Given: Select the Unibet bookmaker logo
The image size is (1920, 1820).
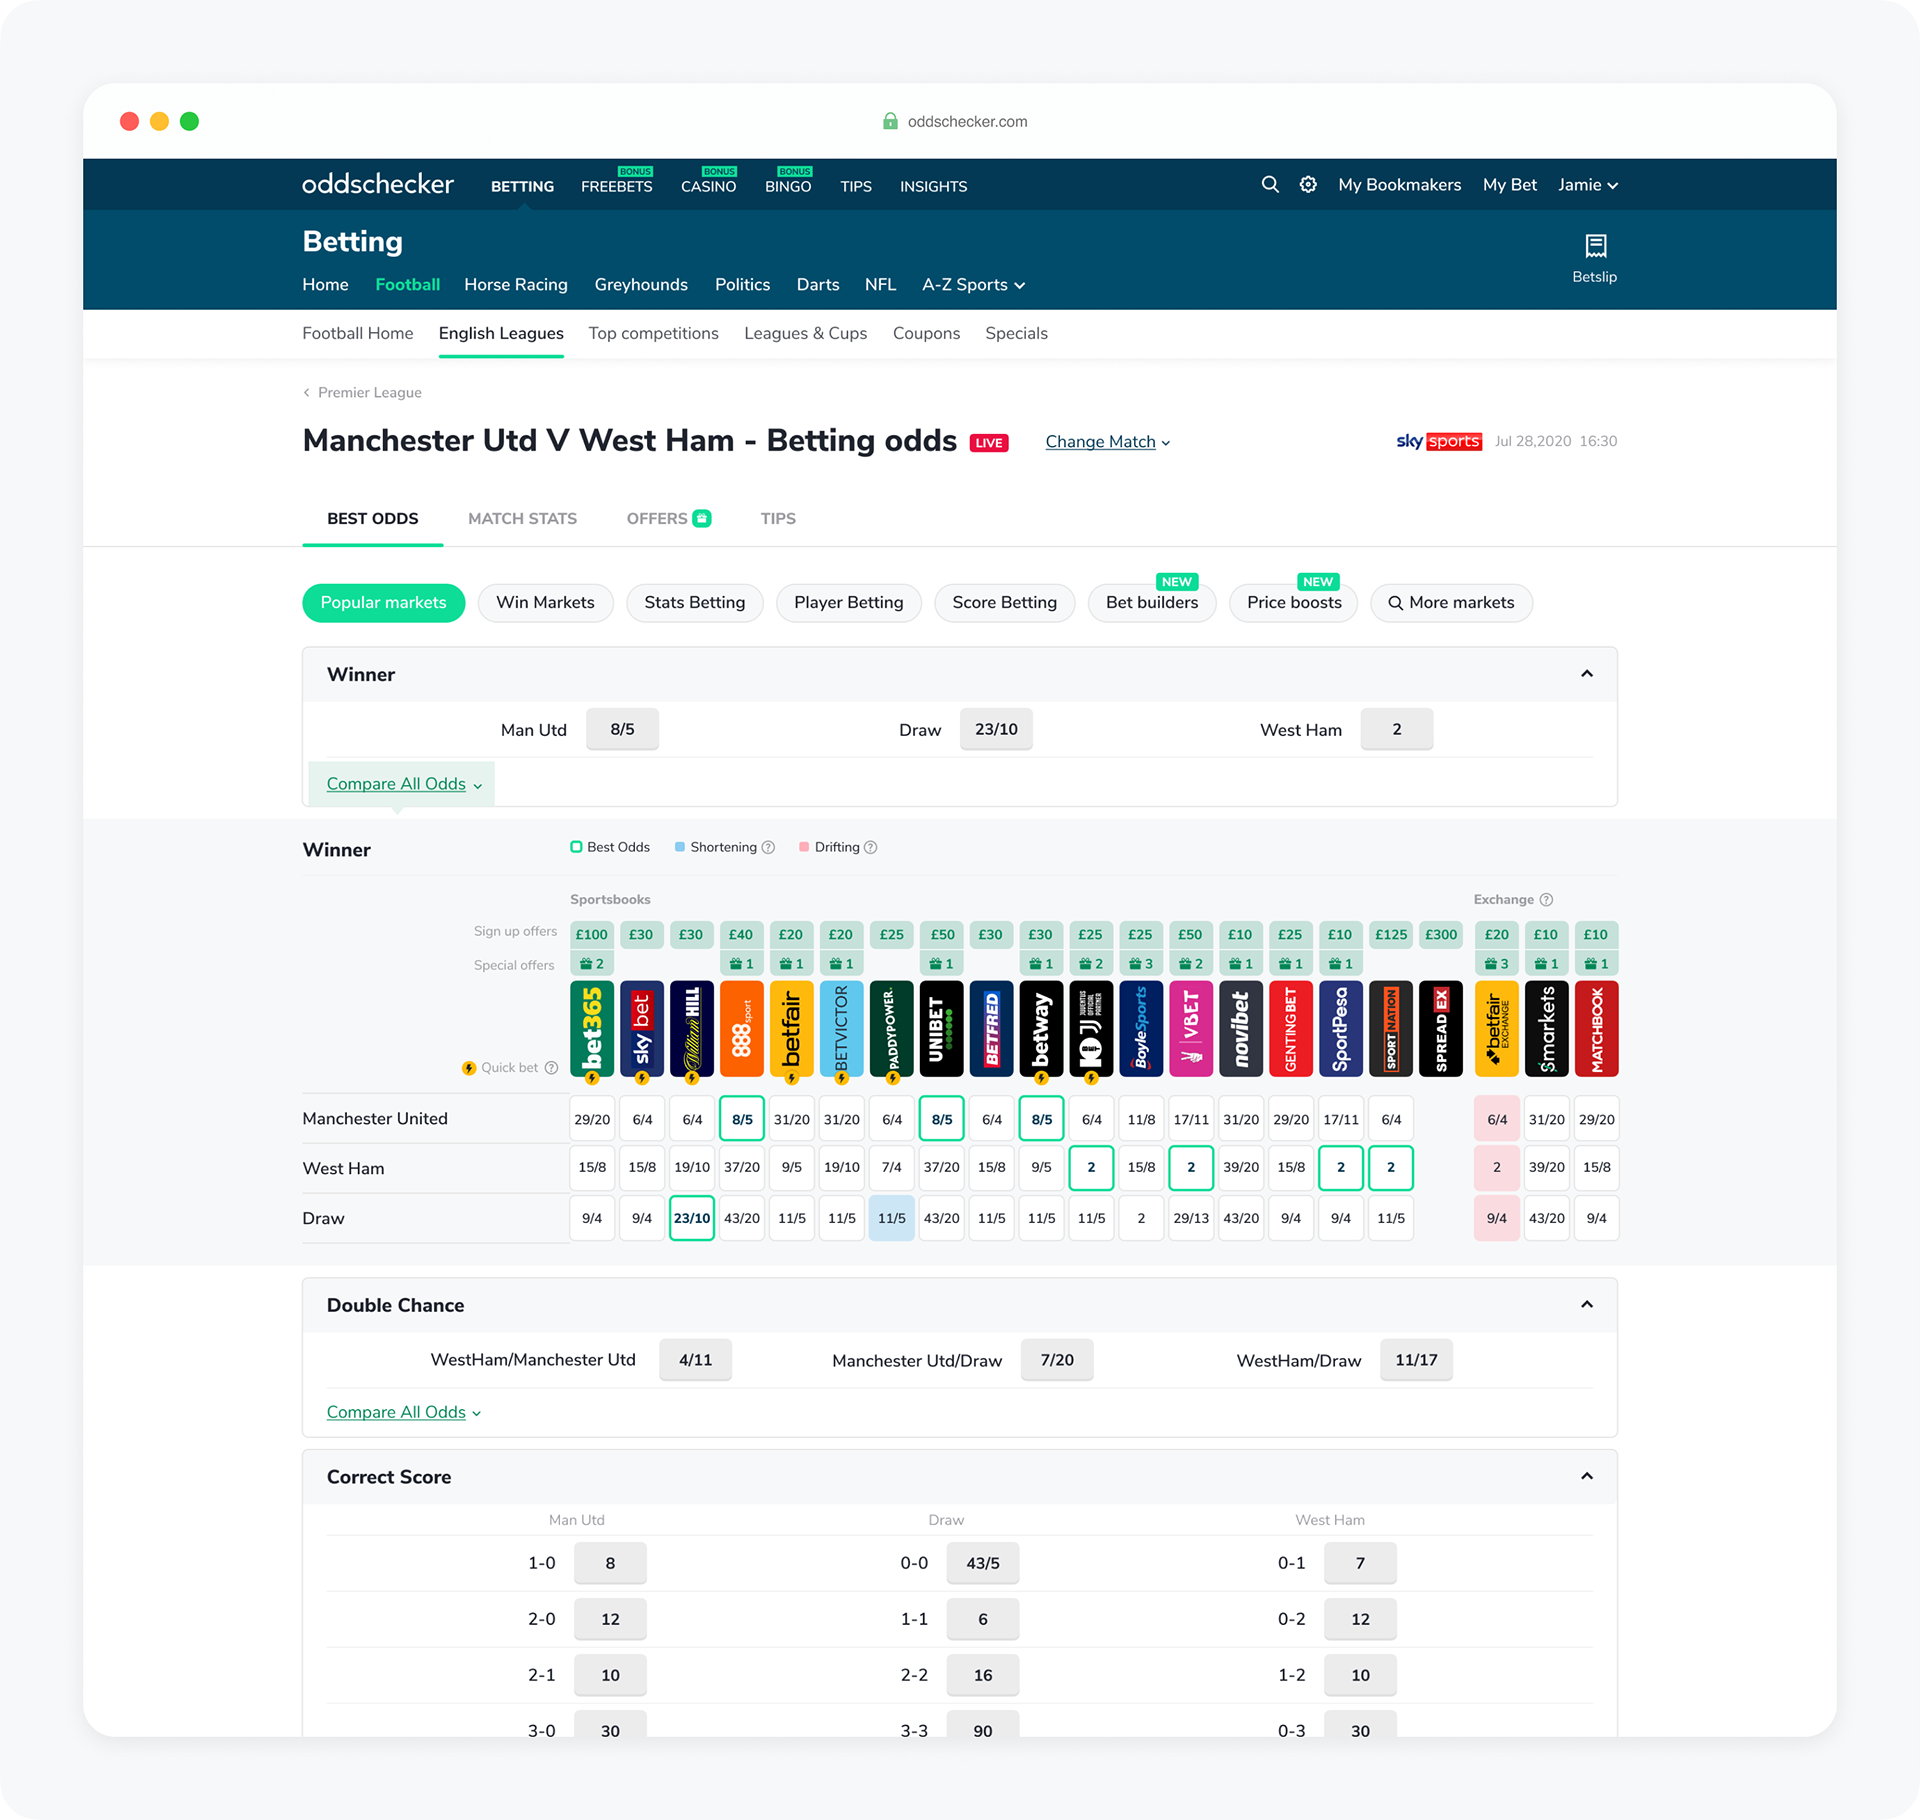Looking at the screenshot, I should [941, 1028].
